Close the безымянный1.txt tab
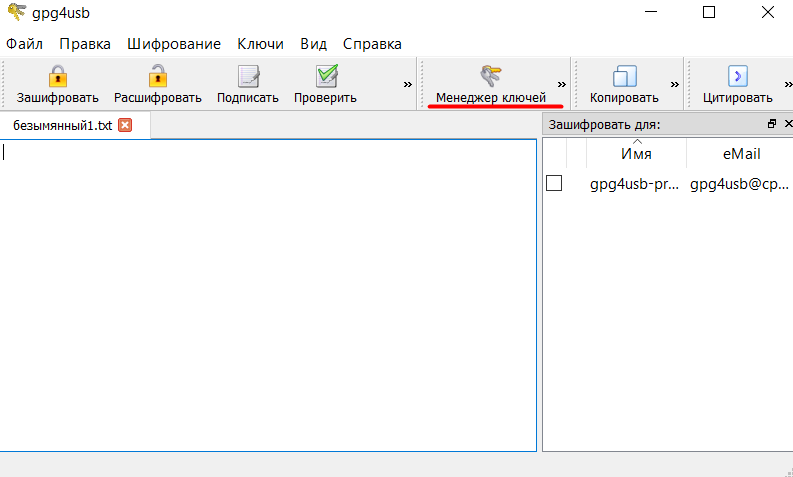793x477 pixels. pos(125,125)
